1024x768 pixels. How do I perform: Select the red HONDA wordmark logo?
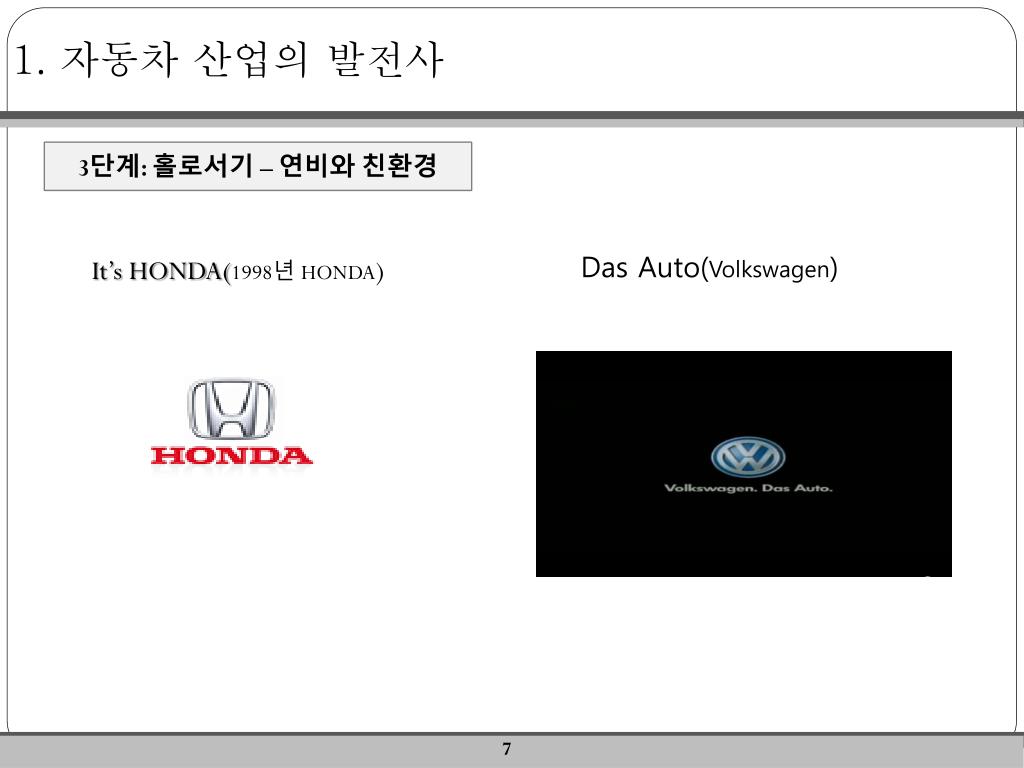231,456
